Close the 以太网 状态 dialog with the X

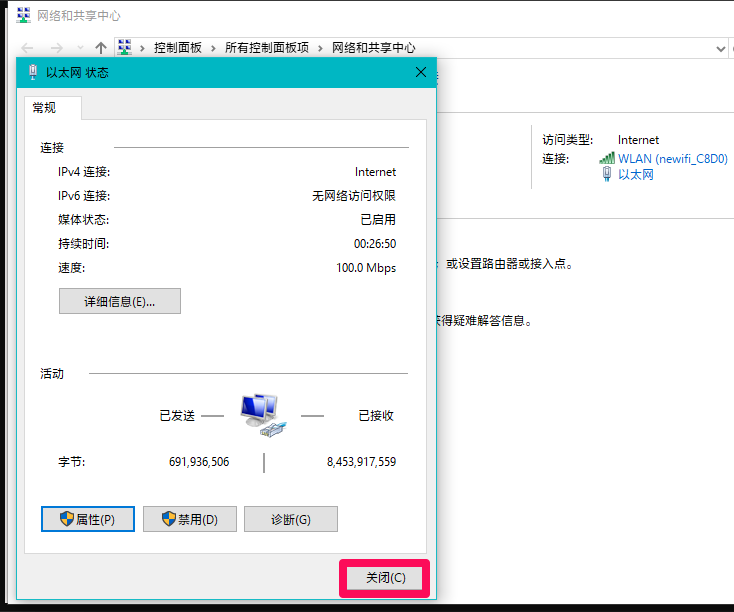point(421,73)
